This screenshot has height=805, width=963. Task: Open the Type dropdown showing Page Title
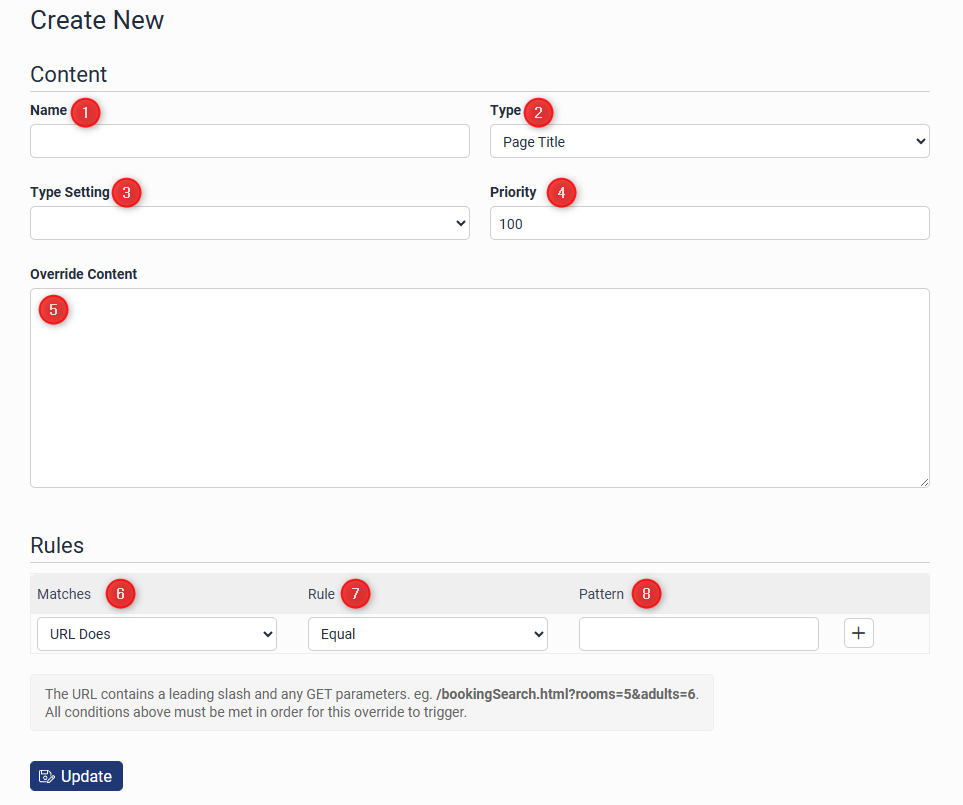click(x=709, y=142)
